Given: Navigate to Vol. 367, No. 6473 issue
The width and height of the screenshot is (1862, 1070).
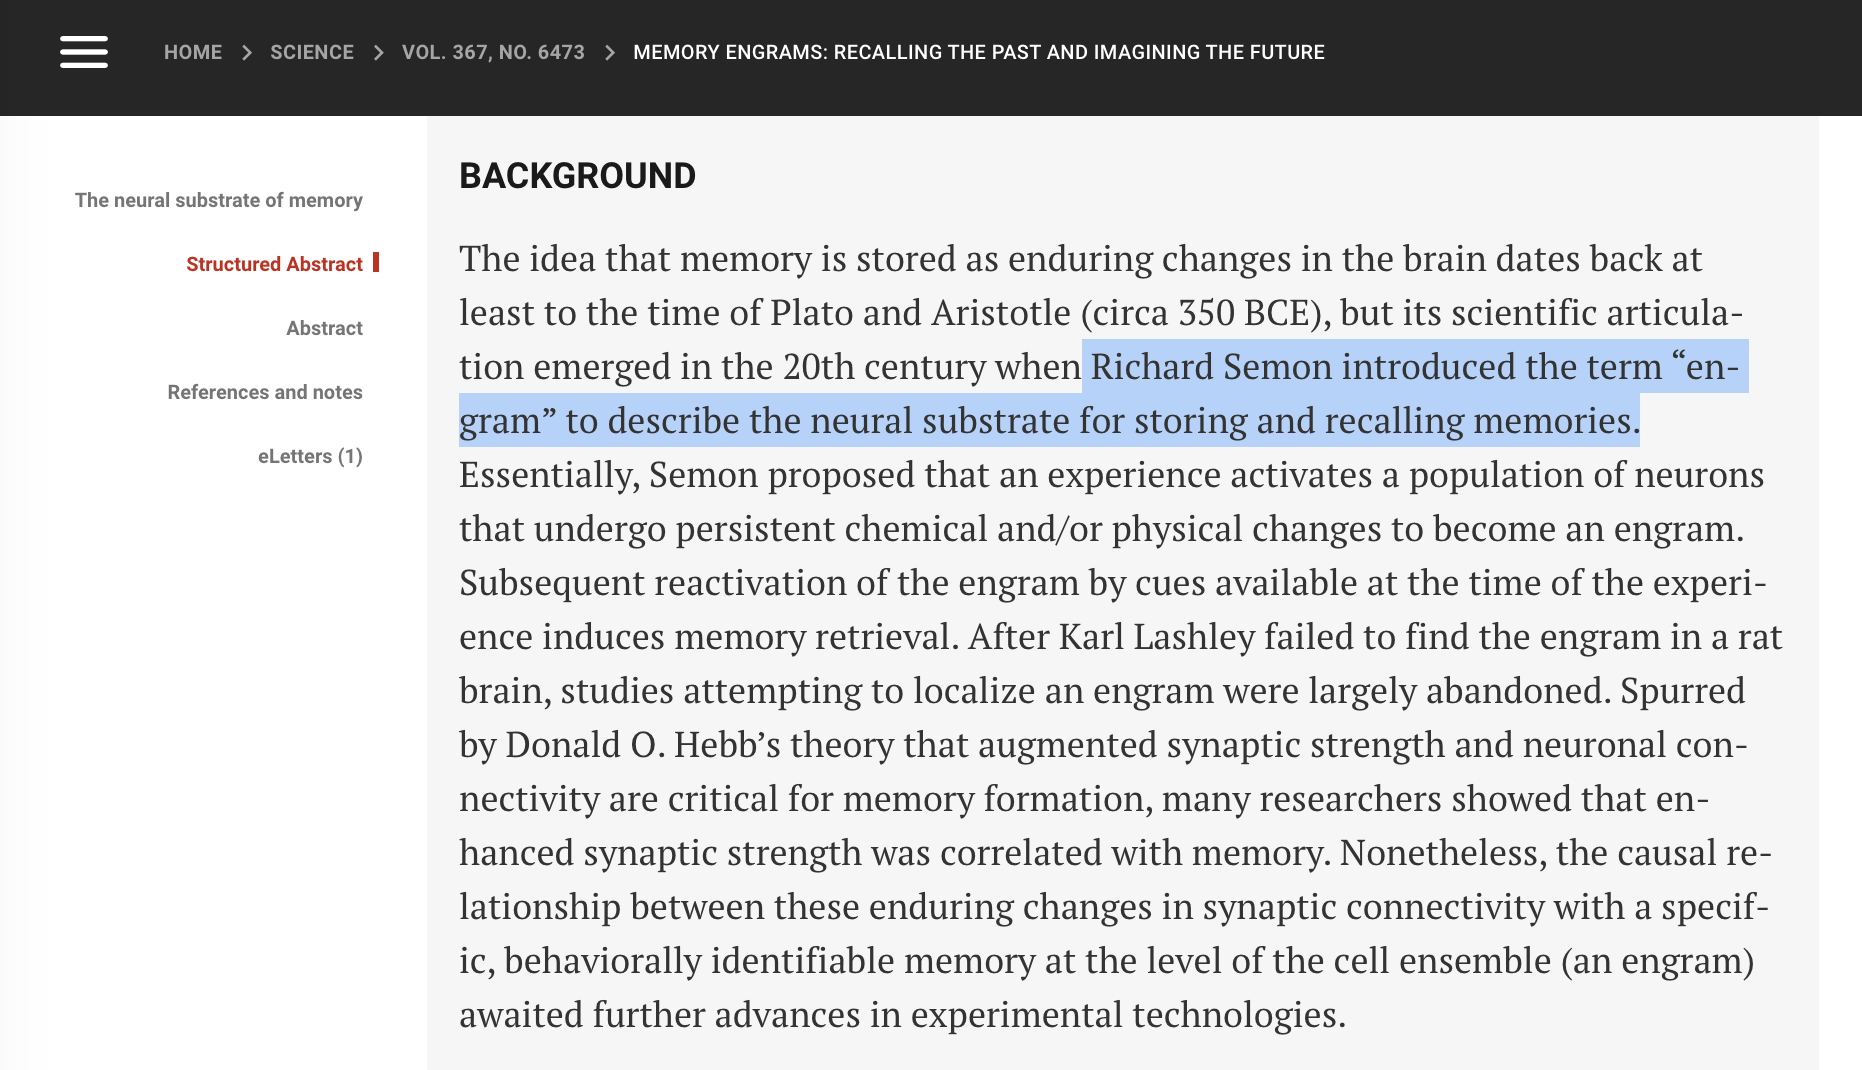Looking at the screenshot, I should coord(493,52).
